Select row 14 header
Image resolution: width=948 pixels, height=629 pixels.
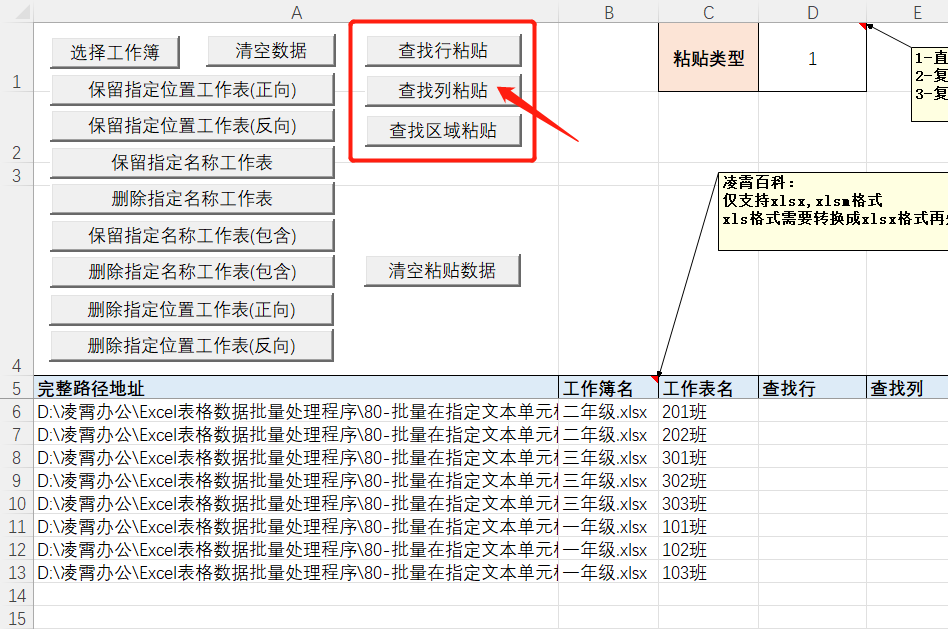coord(16,595)
